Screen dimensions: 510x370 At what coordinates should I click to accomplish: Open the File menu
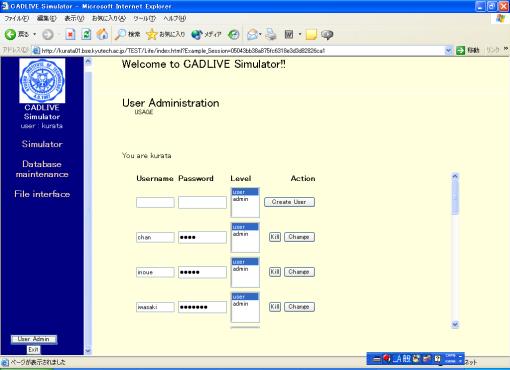point(16,19)
